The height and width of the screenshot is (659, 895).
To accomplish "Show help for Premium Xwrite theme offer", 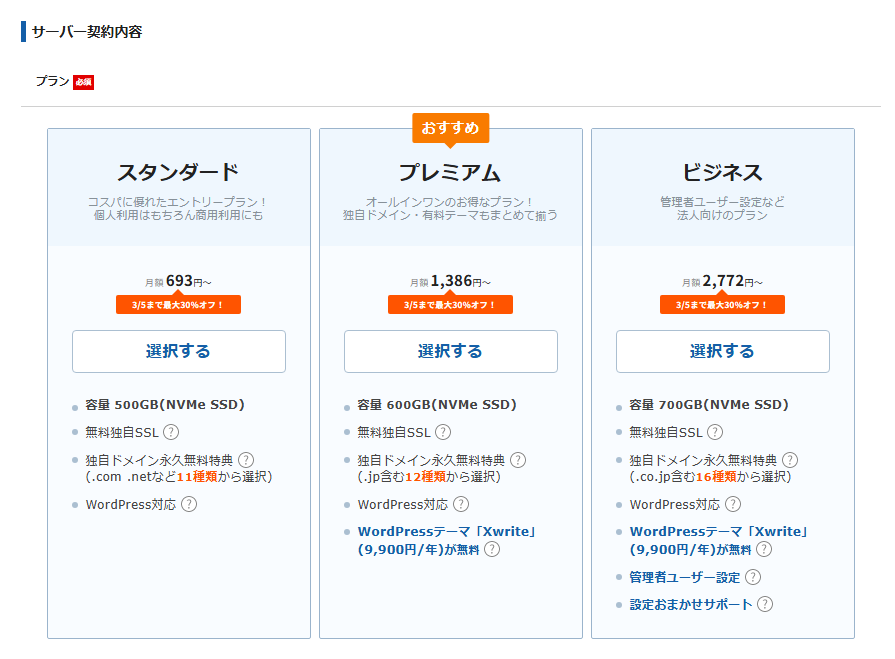I will tap(492, 549).
